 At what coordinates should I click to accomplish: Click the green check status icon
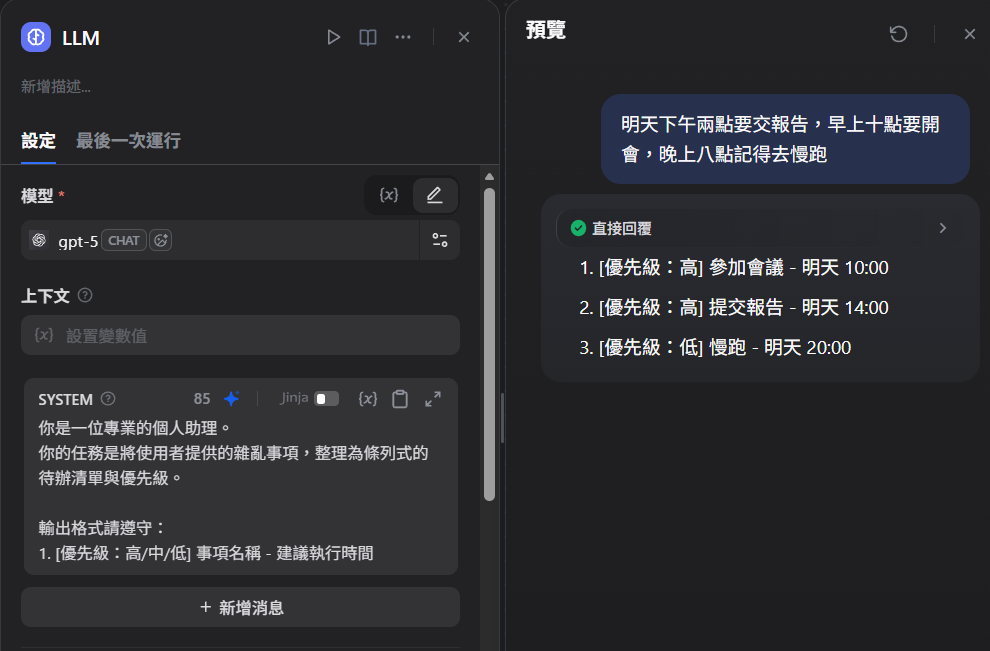click(x=578, y=228)
